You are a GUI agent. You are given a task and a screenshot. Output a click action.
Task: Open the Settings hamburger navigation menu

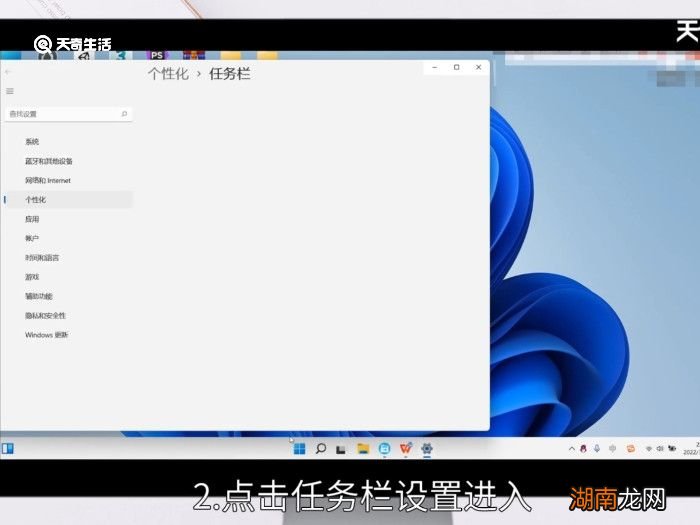pyautogui.click(x=10, y=91)
